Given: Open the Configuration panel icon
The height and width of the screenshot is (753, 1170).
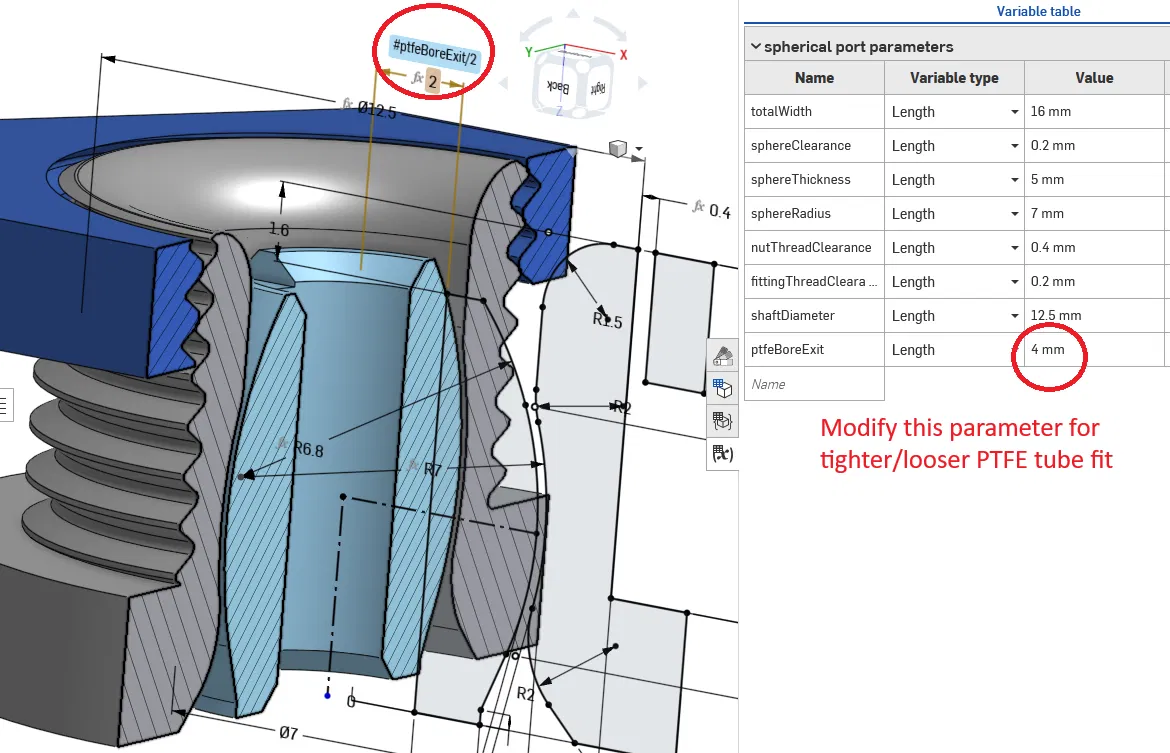Looking at the screenshot, I should coord(722,388).
